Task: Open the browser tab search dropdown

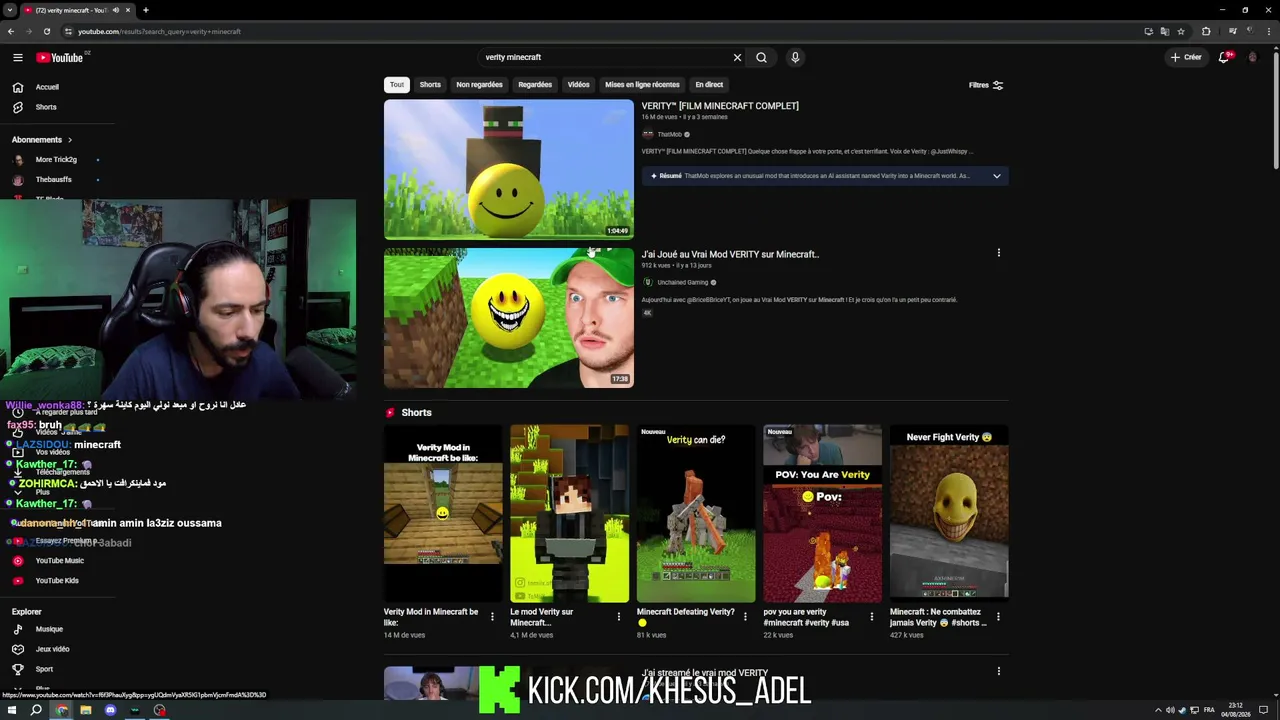Action: [10, 10]
